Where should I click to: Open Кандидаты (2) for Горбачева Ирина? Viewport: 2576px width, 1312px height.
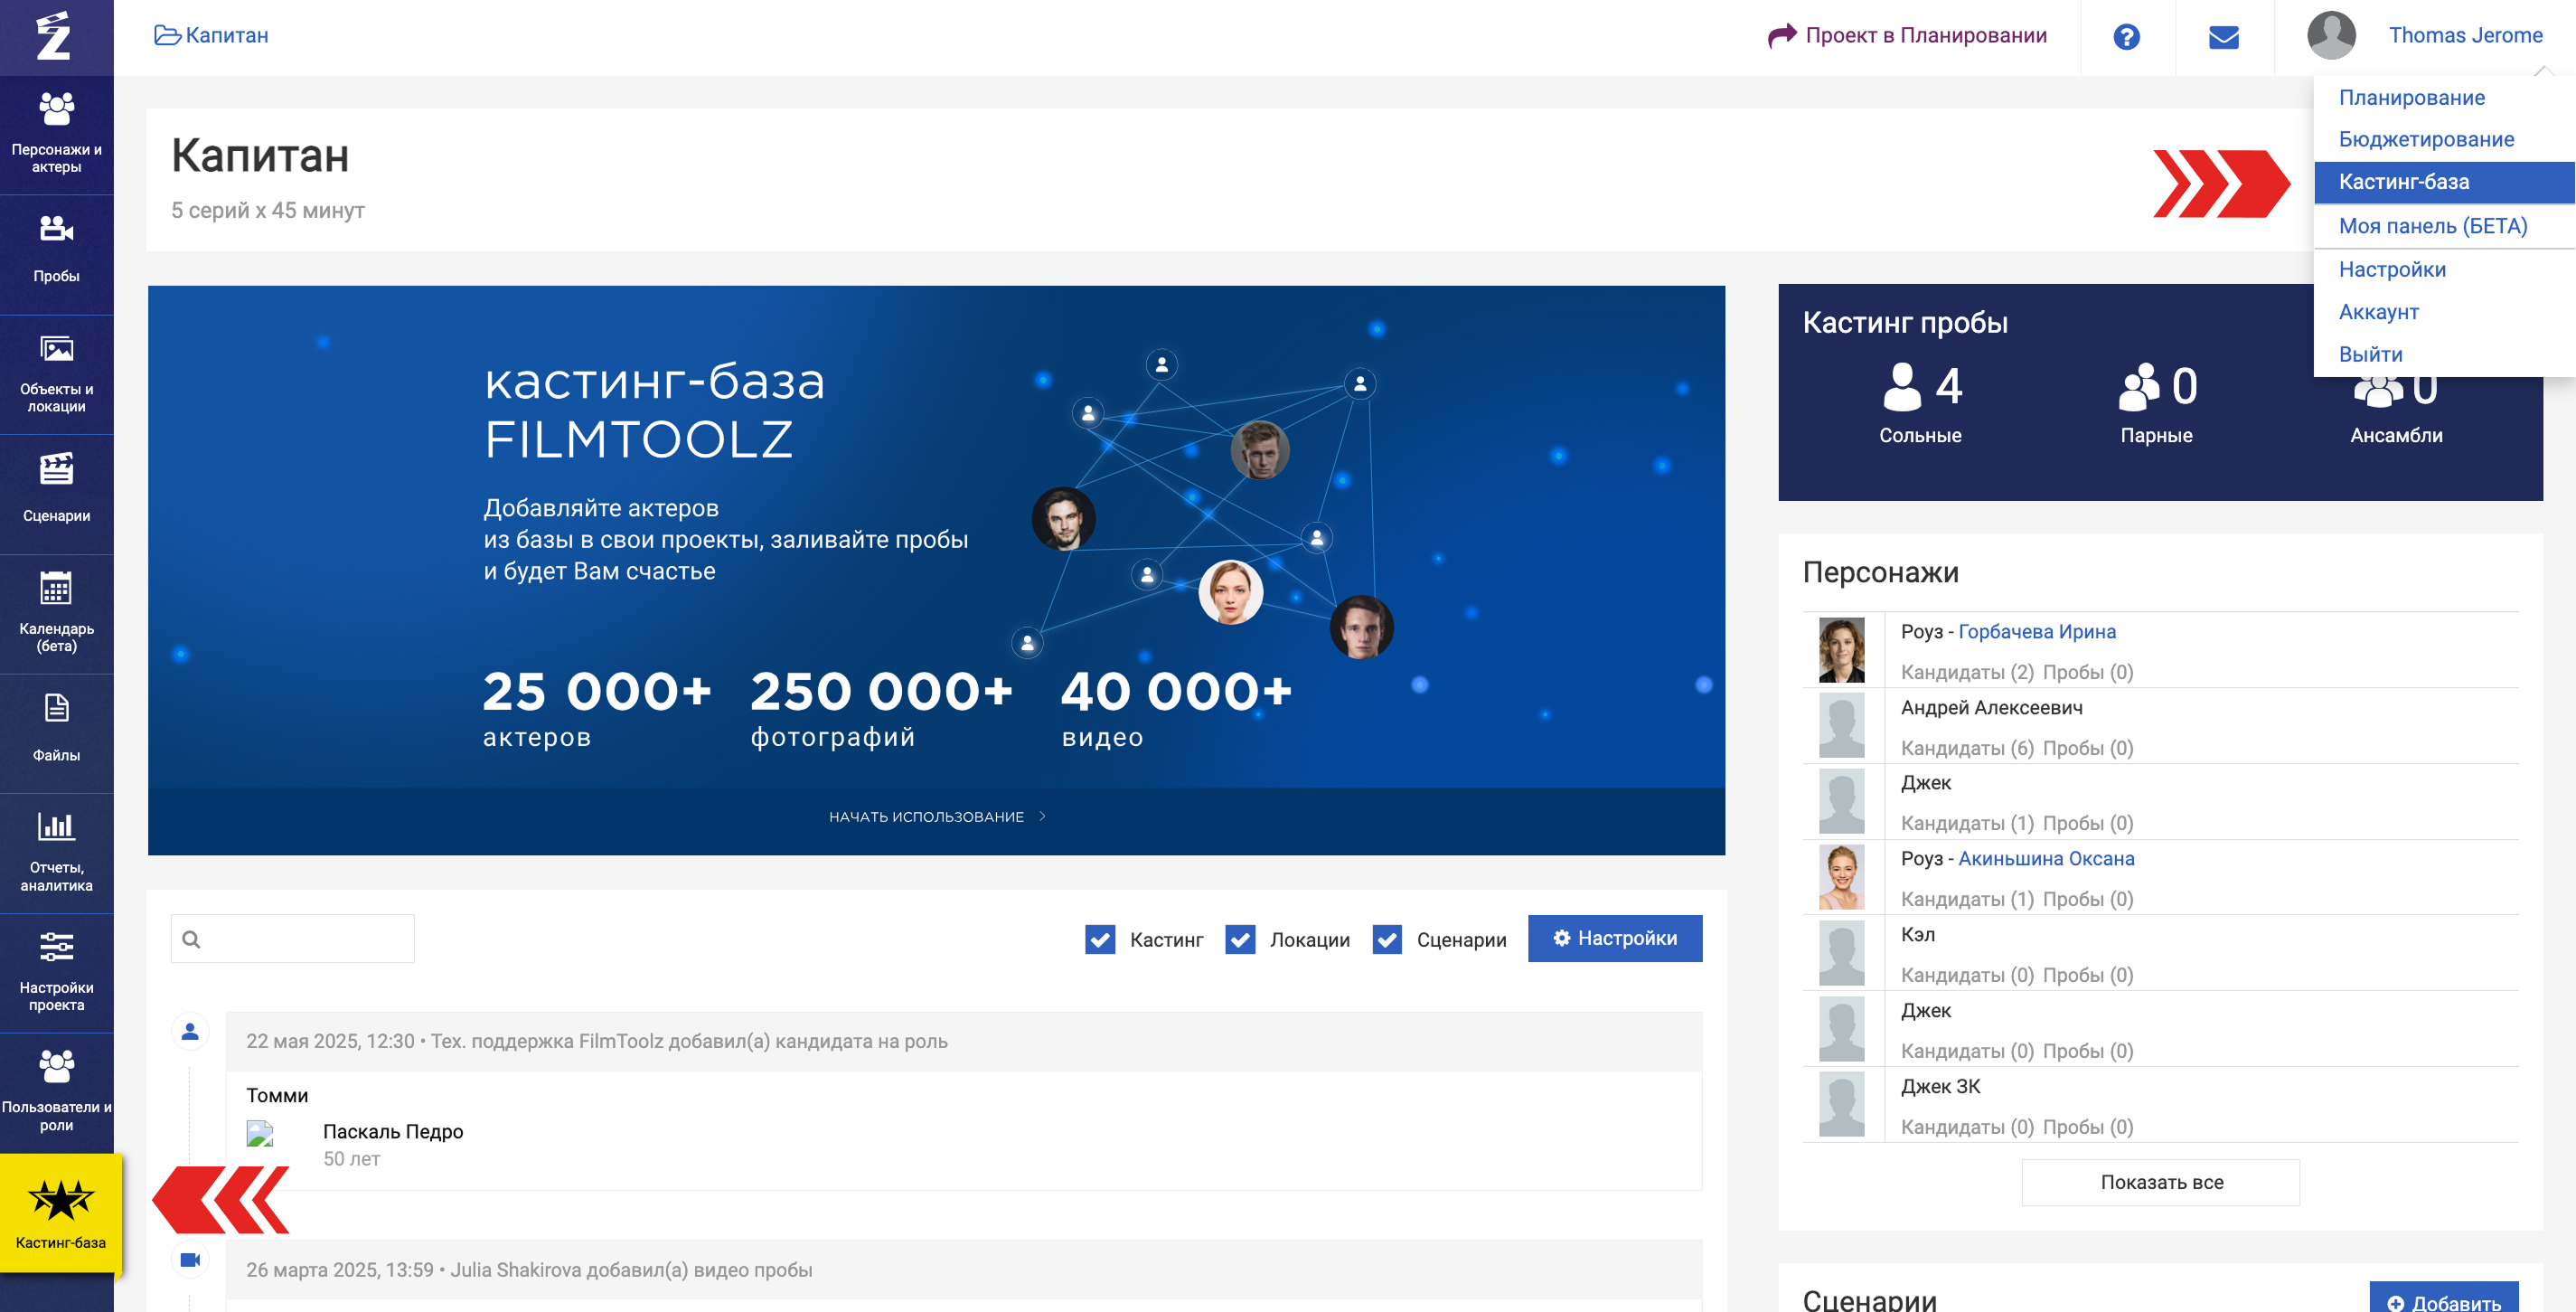1966,672
